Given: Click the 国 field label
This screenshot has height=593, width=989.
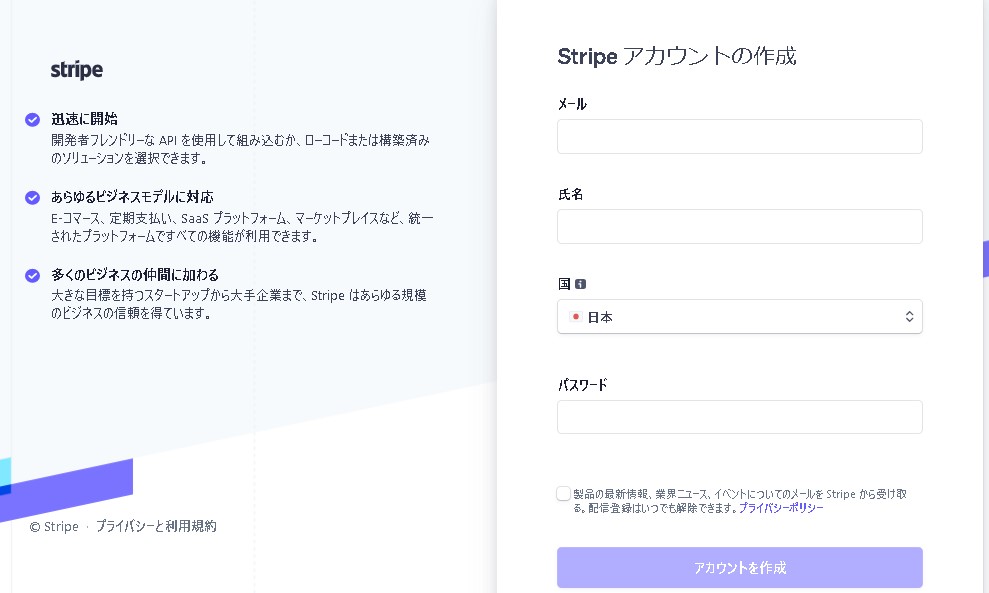Looking at the screenshot, I should pyautogui.click(x=564, y=284).
